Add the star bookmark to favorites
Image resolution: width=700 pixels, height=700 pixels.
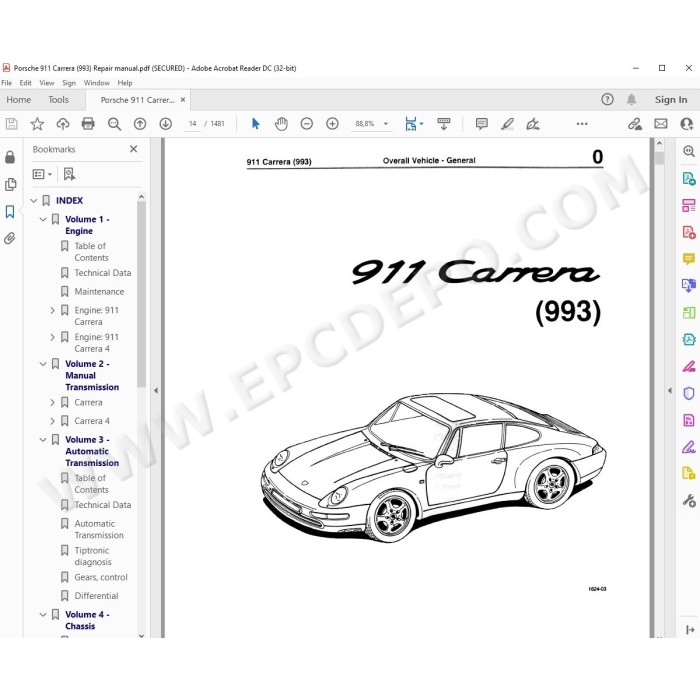[x=37, y=124]
